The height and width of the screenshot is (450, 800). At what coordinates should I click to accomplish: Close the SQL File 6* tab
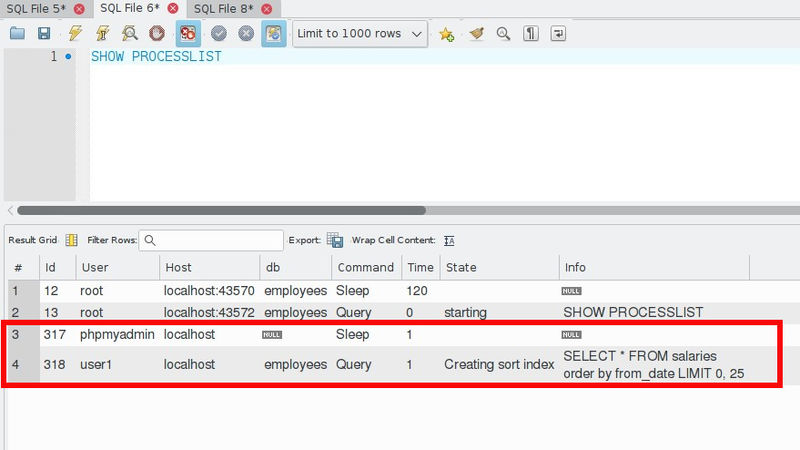[173, 8]
